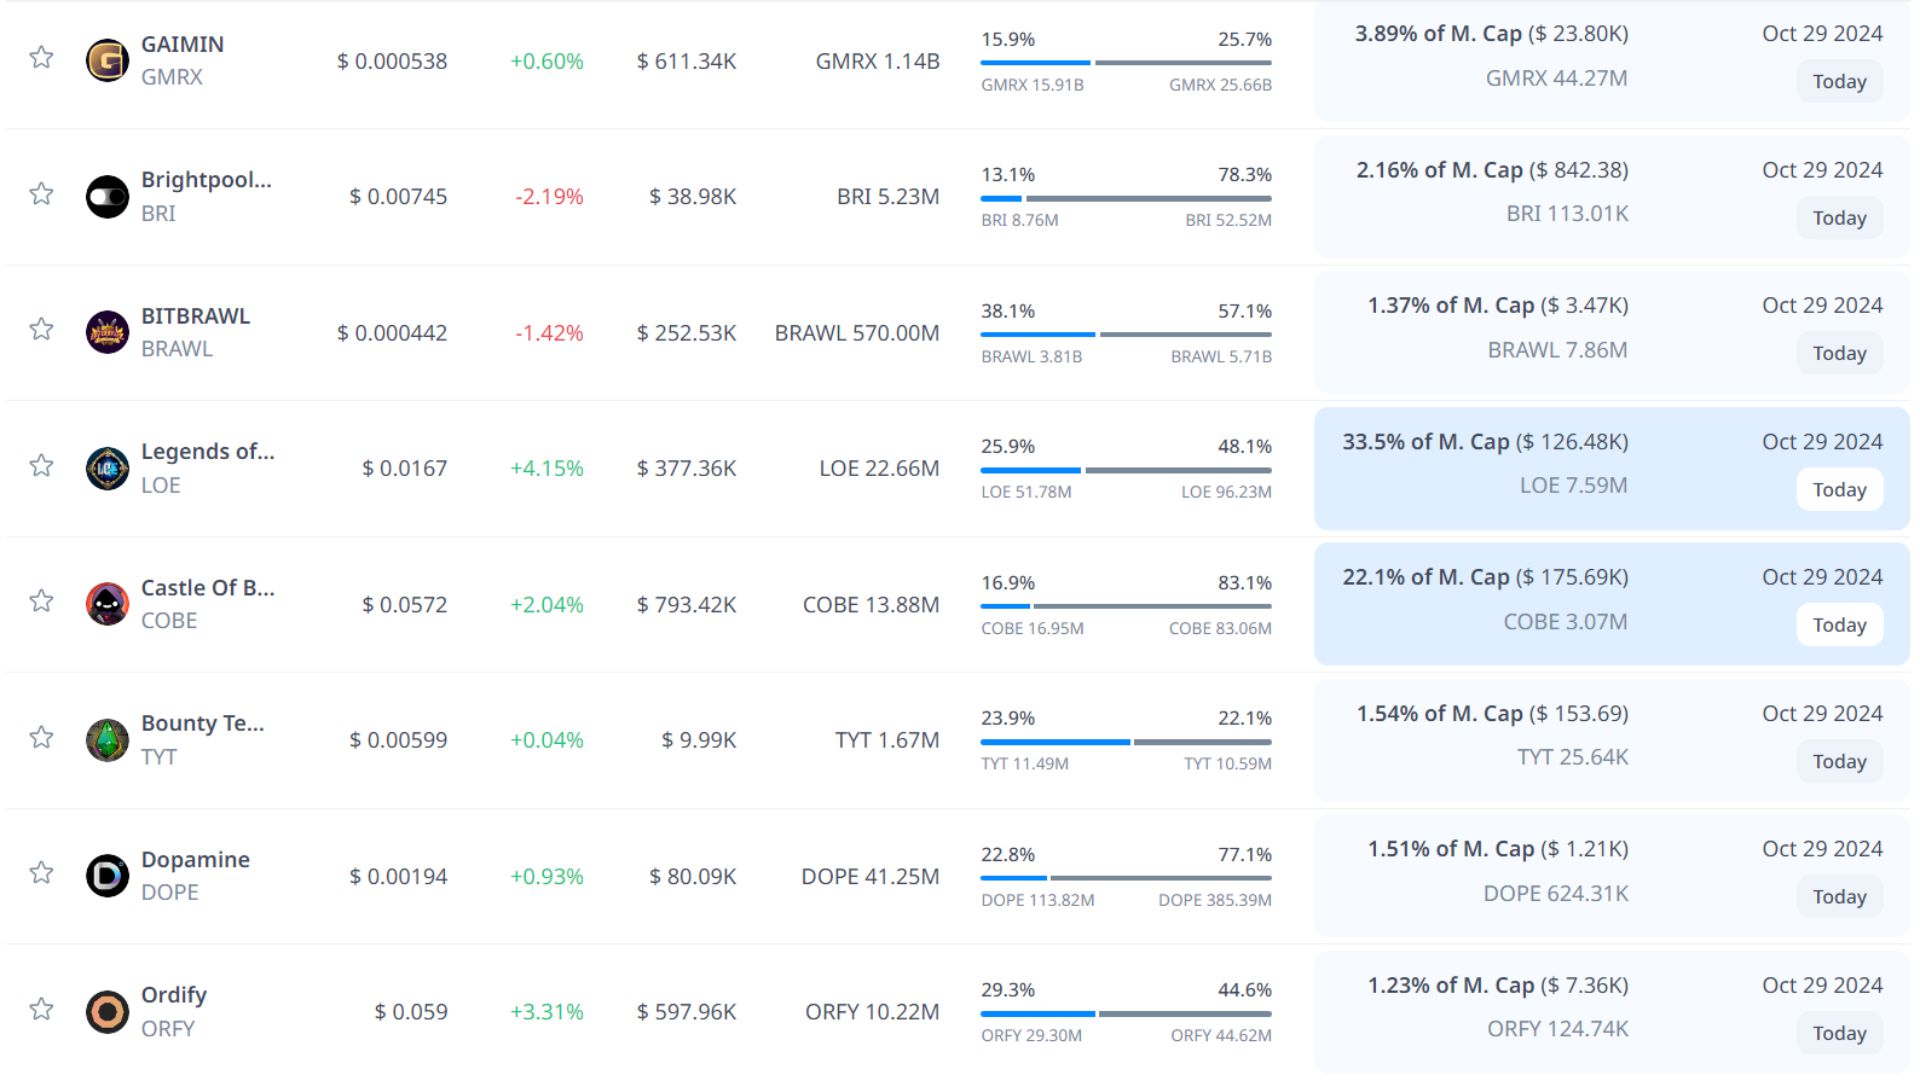
Task: Open the Legends of... token name link
Action: pos(207,451)
